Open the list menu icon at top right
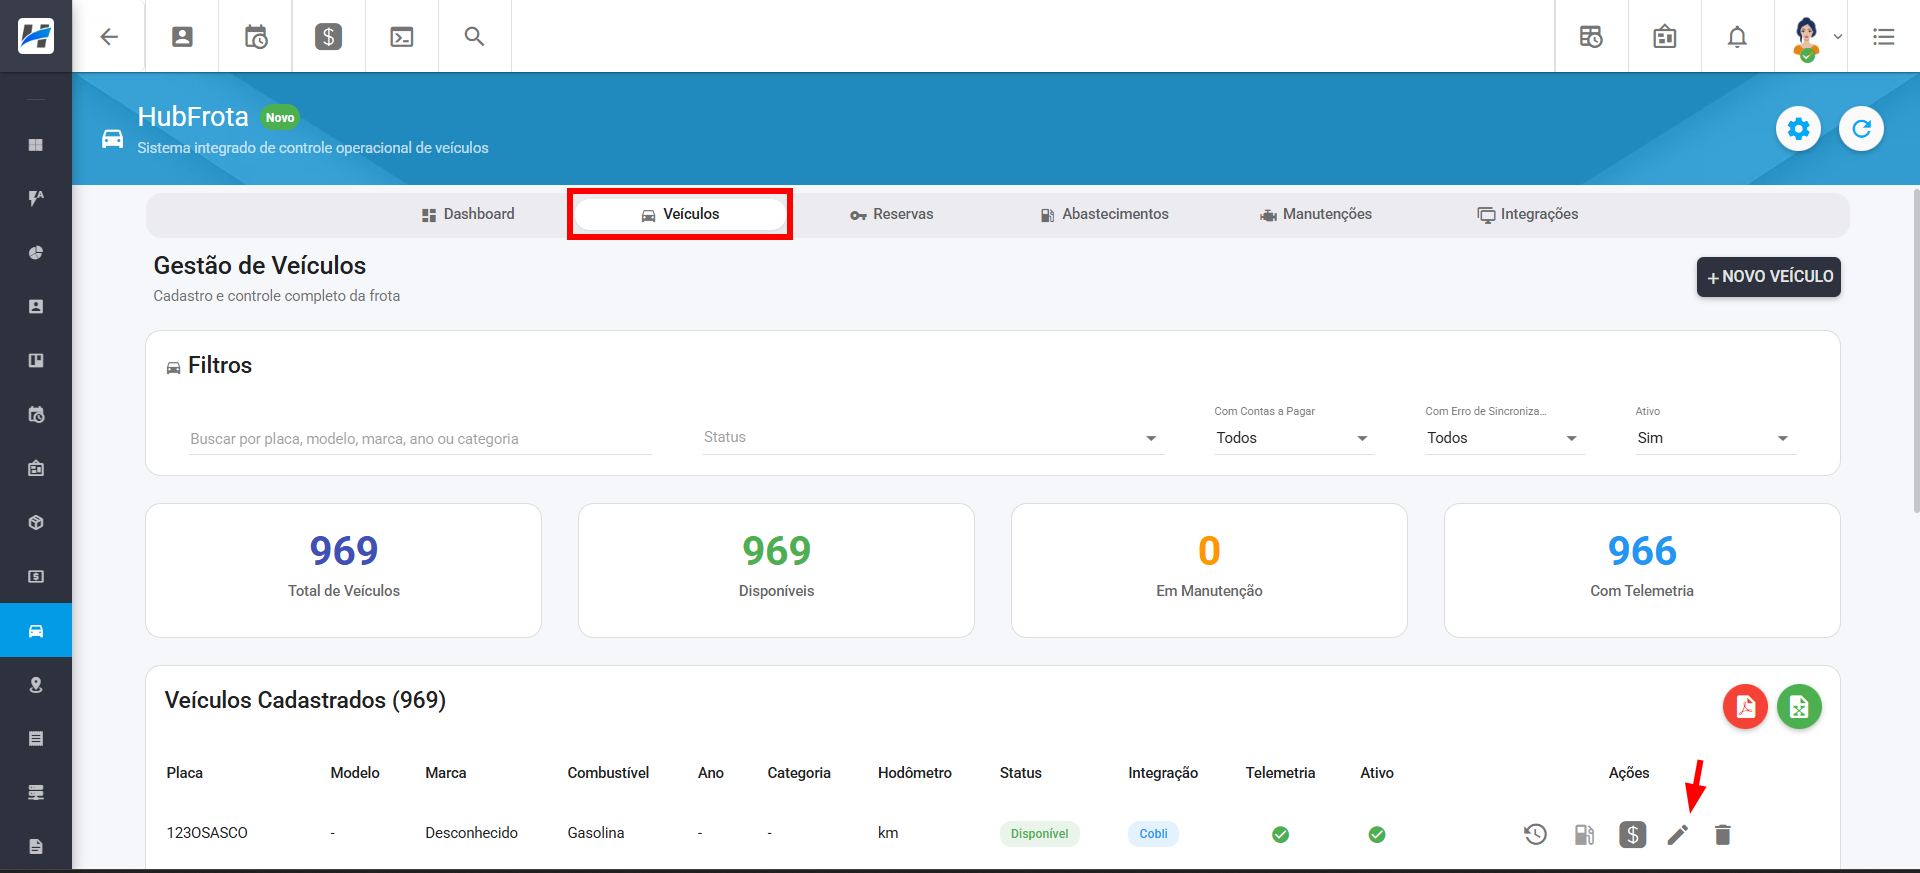 click(x=1884, y=37)
